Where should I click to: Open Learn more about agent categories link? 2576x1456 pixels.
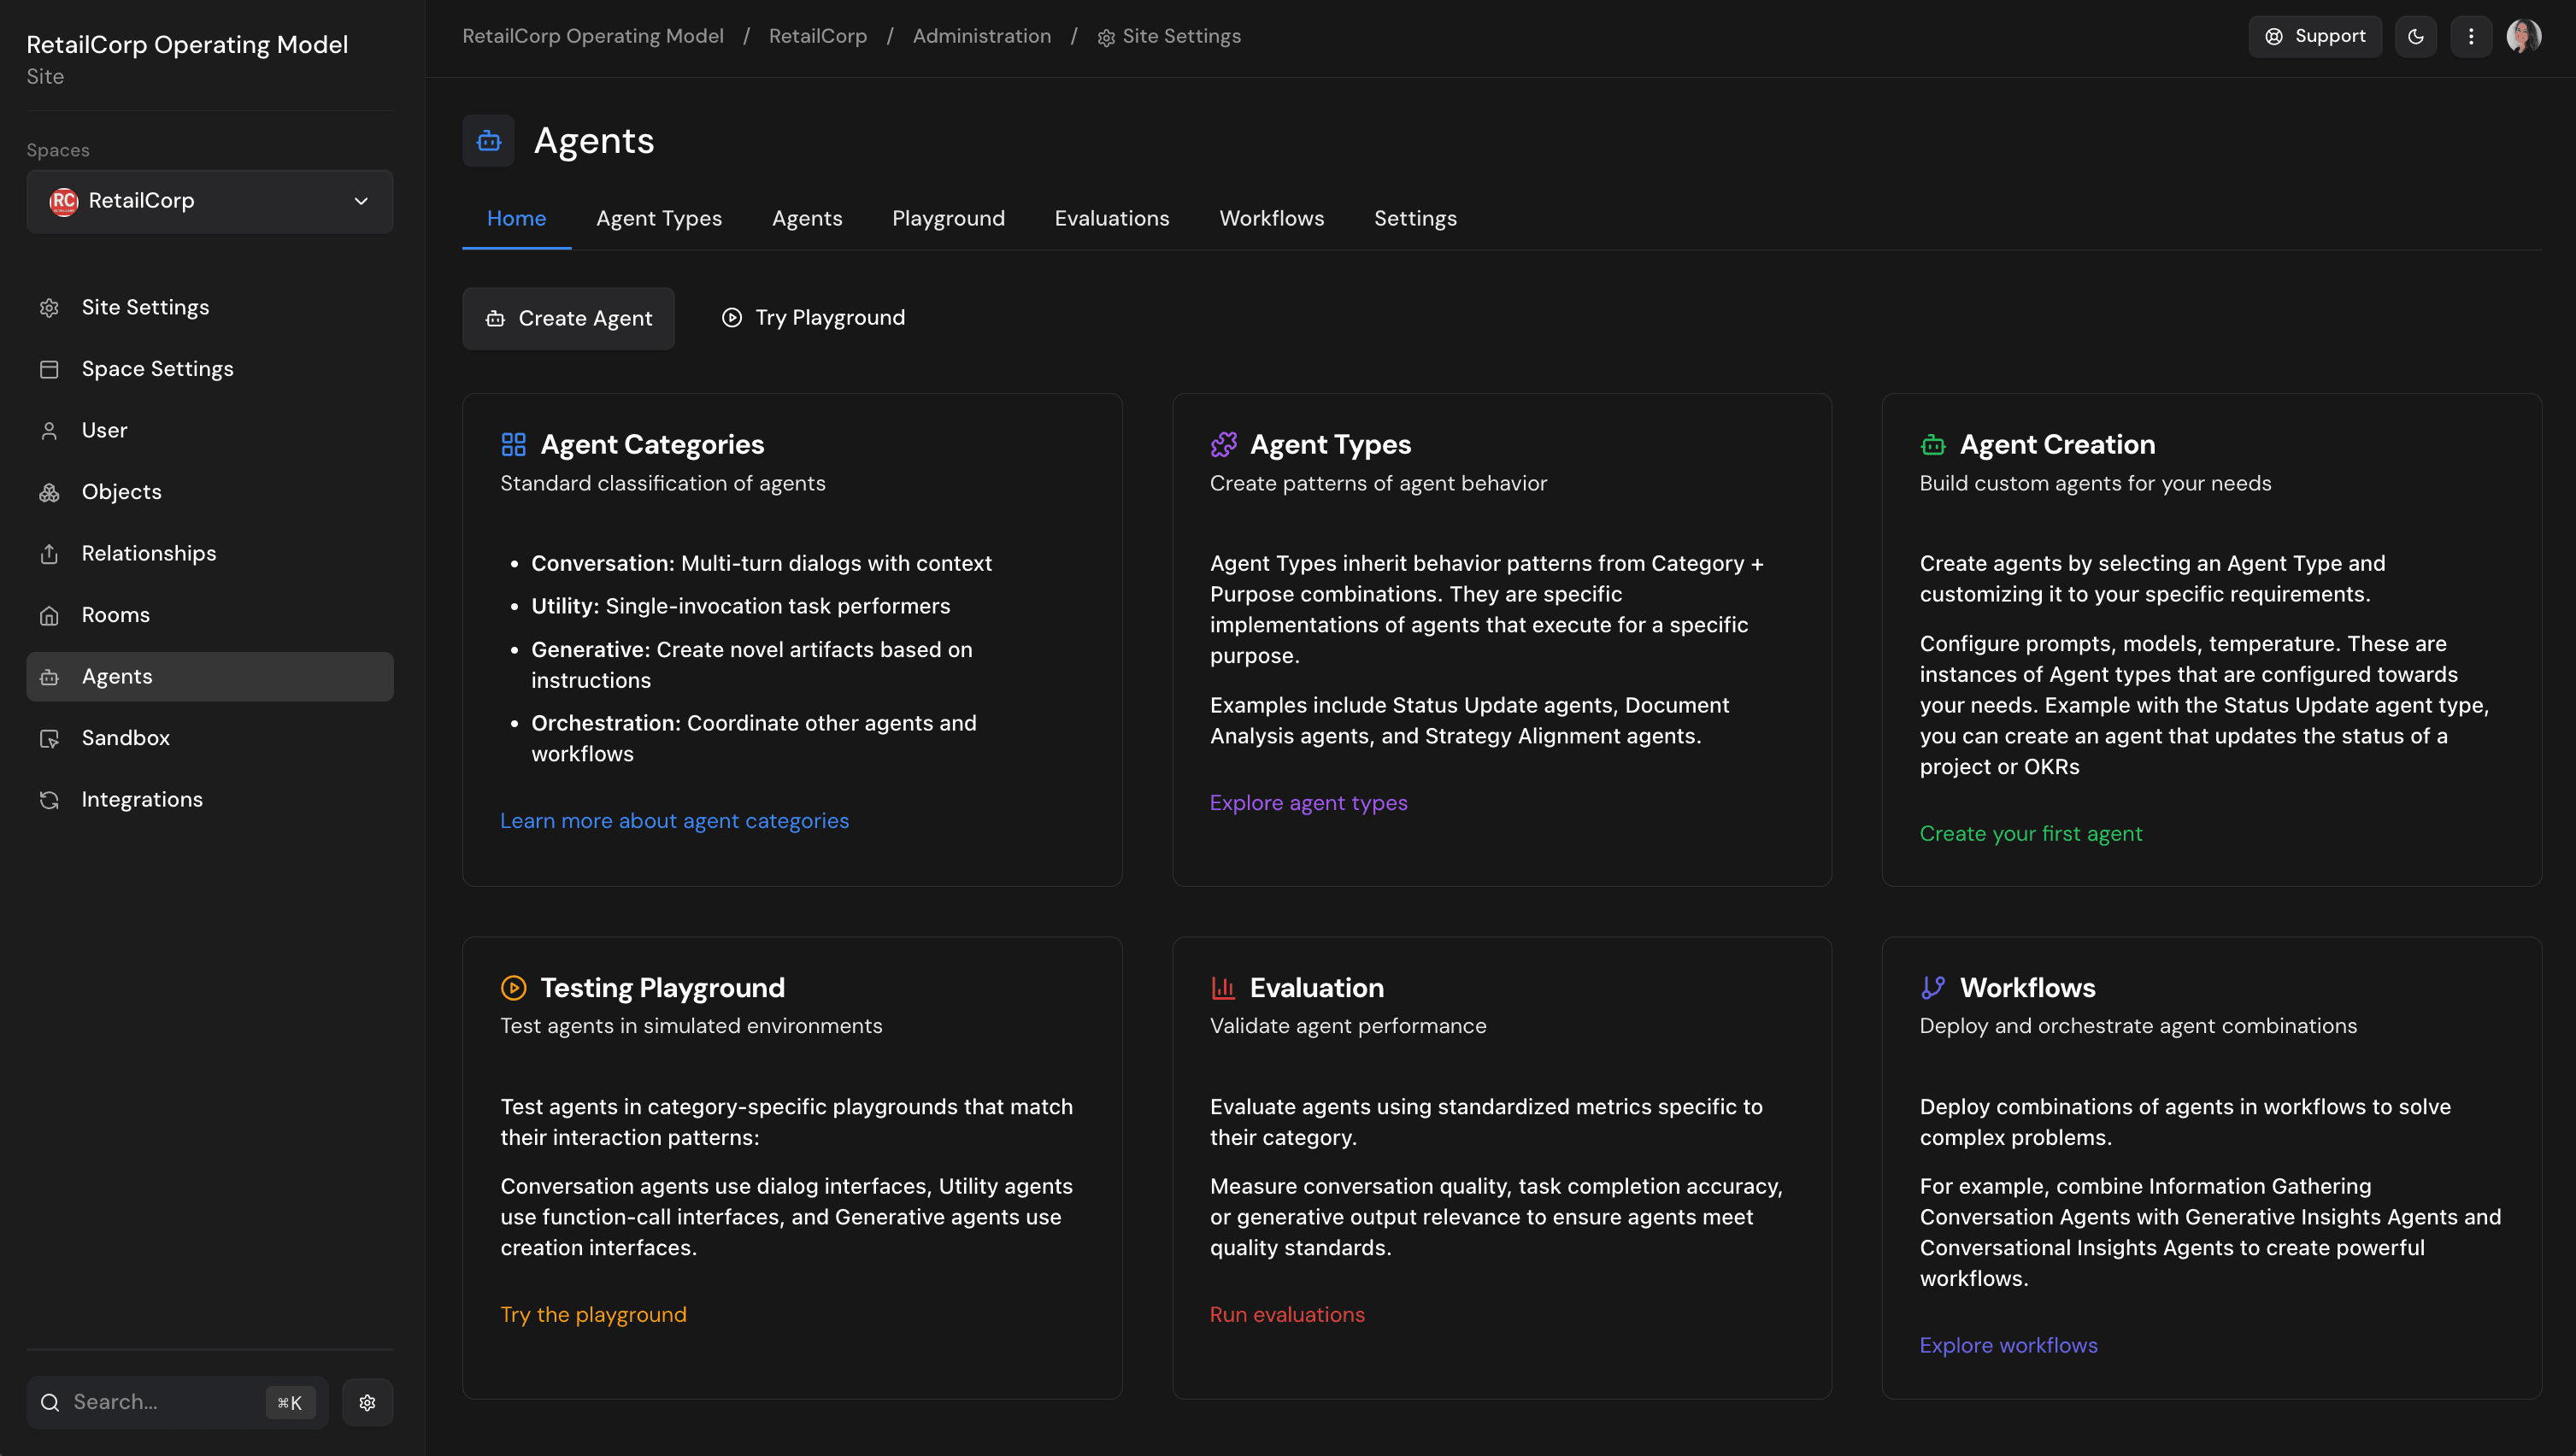pyautogui.click(x=674, y=821)
